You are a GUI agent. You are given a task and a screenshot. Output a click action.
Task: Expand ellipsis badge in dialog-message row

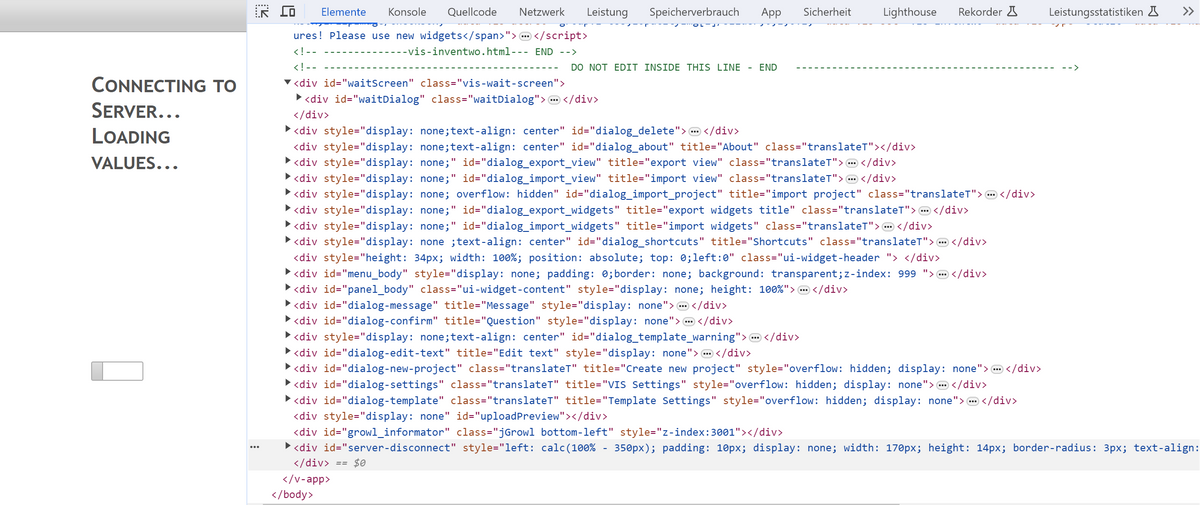coord(682,306)
